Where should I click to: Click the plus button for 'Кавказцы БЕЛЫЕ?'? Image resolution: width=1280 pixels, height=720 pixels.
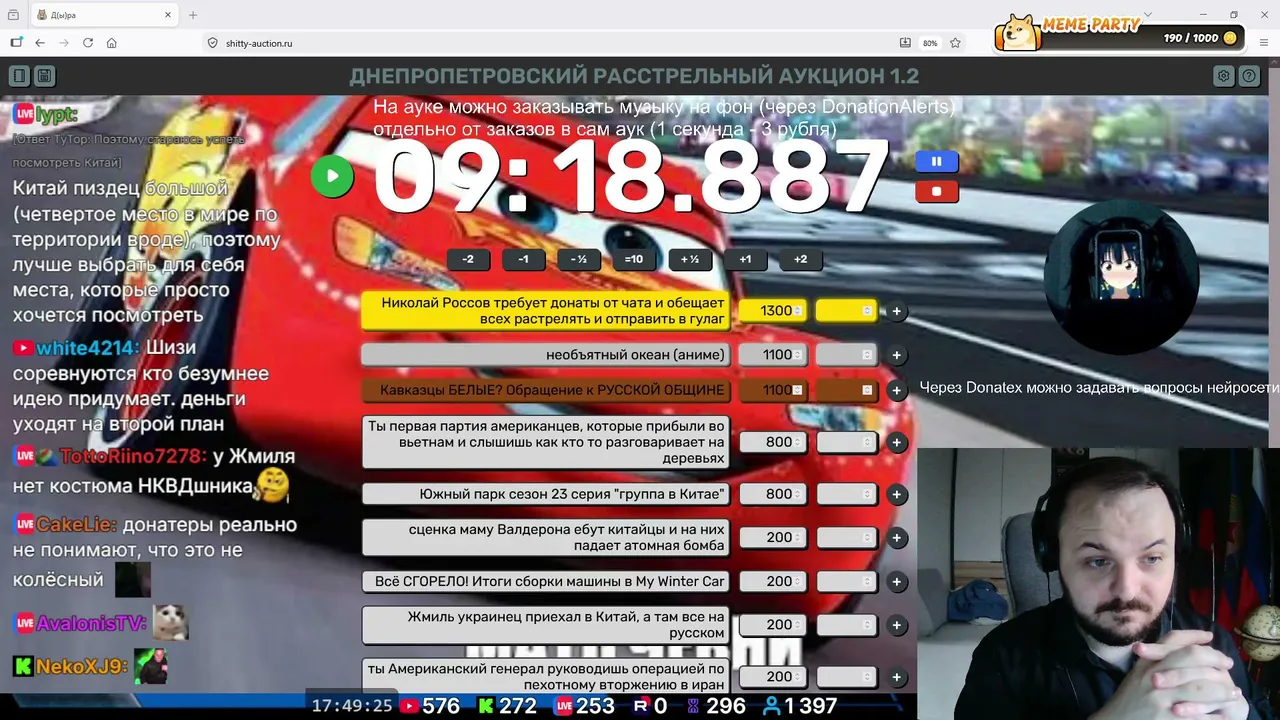pos(897,390)
